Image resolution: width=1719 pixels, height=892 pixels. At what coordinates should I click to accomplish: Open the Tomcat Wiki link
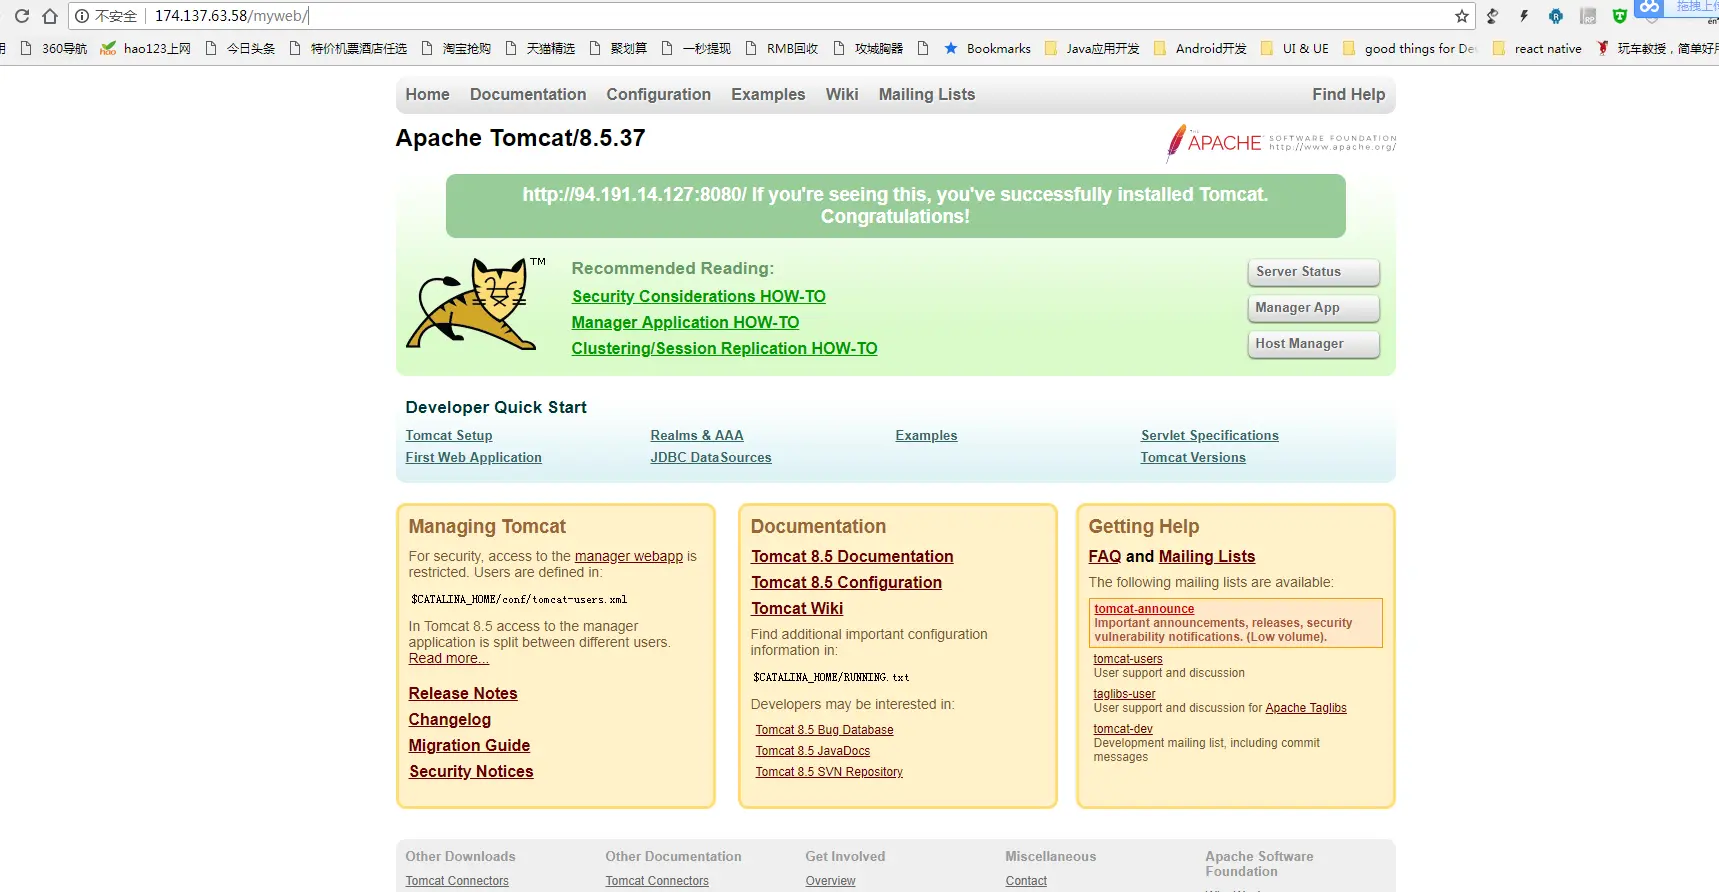coord(797,609)
